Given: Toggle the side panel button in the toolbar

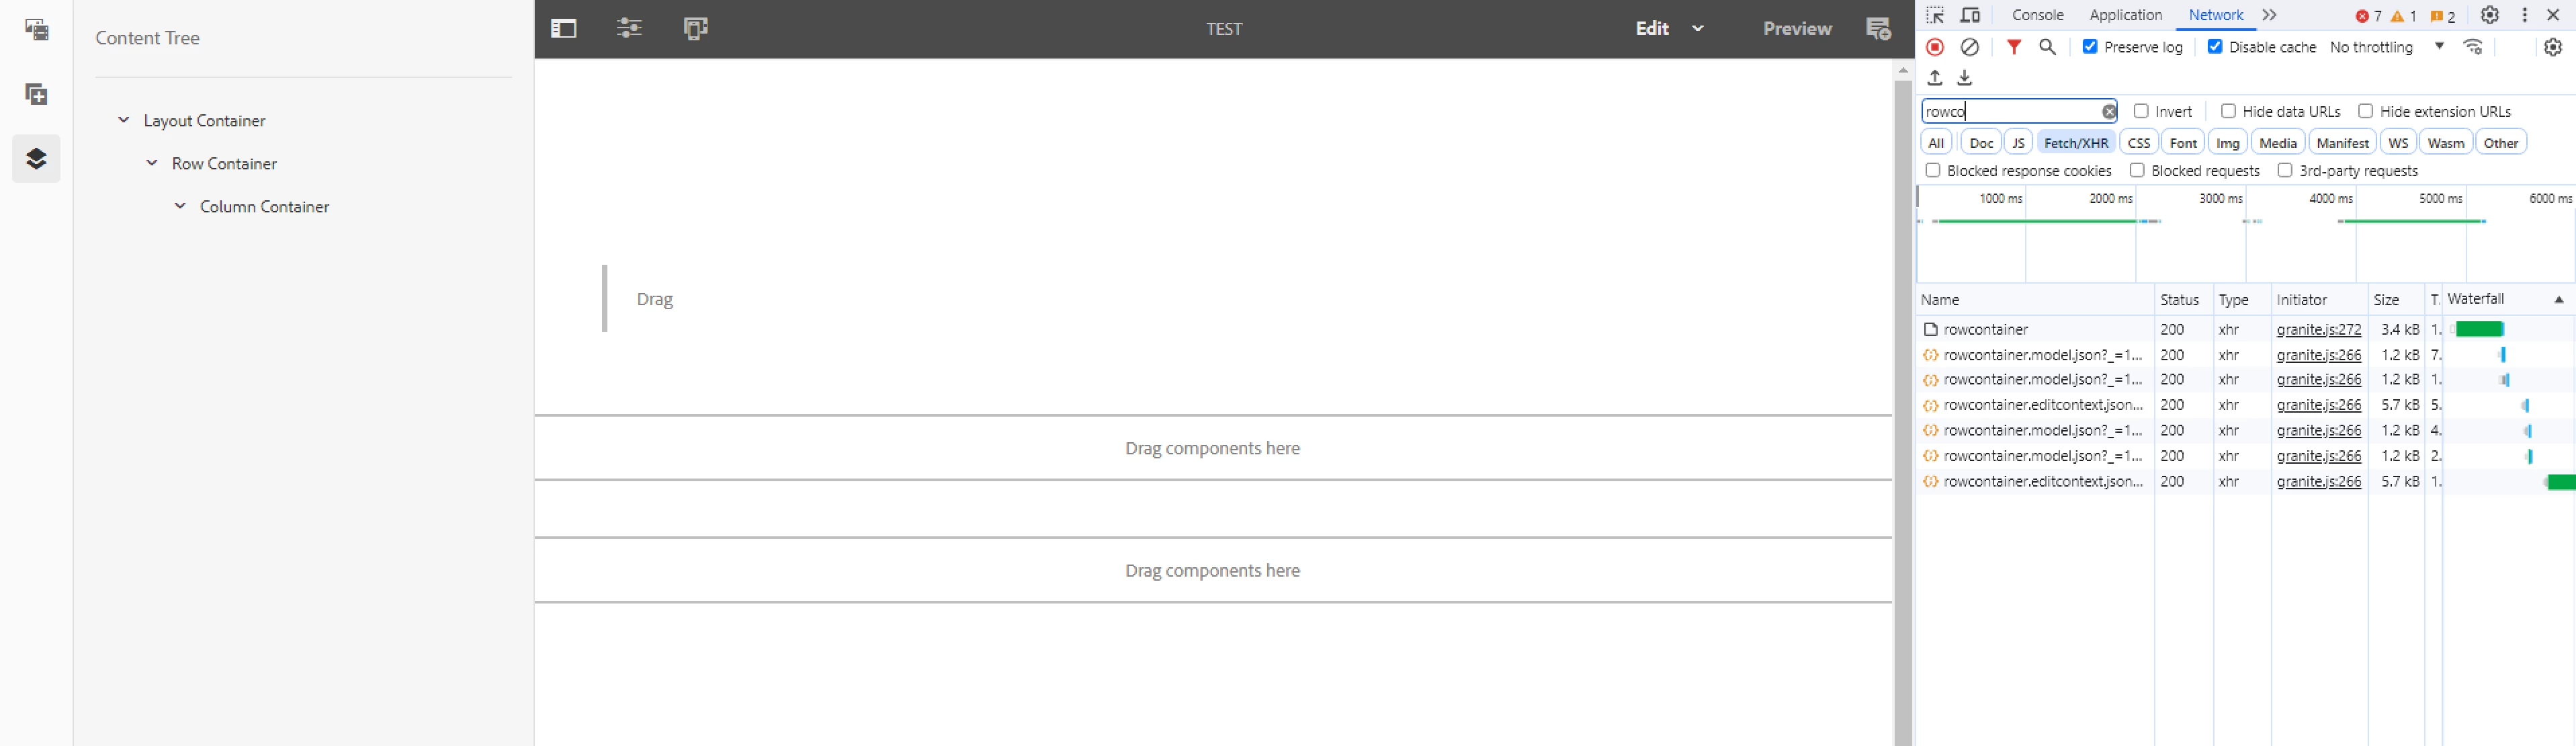Looking at the screenshot, I should [563, 28].
